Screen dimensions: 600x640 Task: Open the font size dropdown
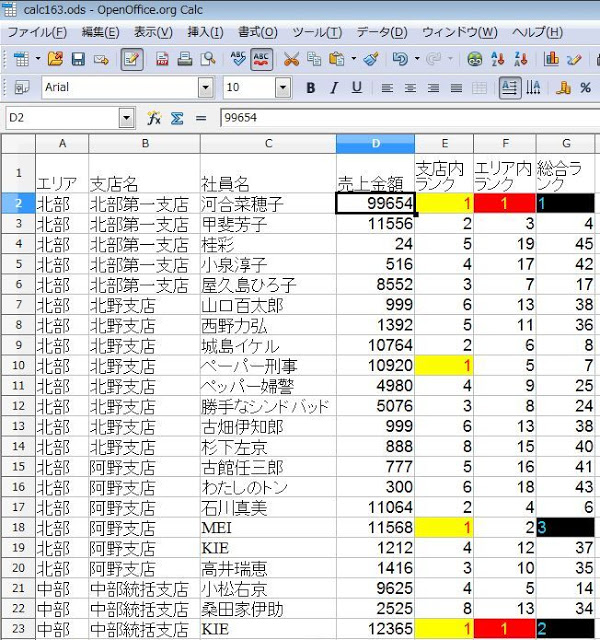[289, 88]
